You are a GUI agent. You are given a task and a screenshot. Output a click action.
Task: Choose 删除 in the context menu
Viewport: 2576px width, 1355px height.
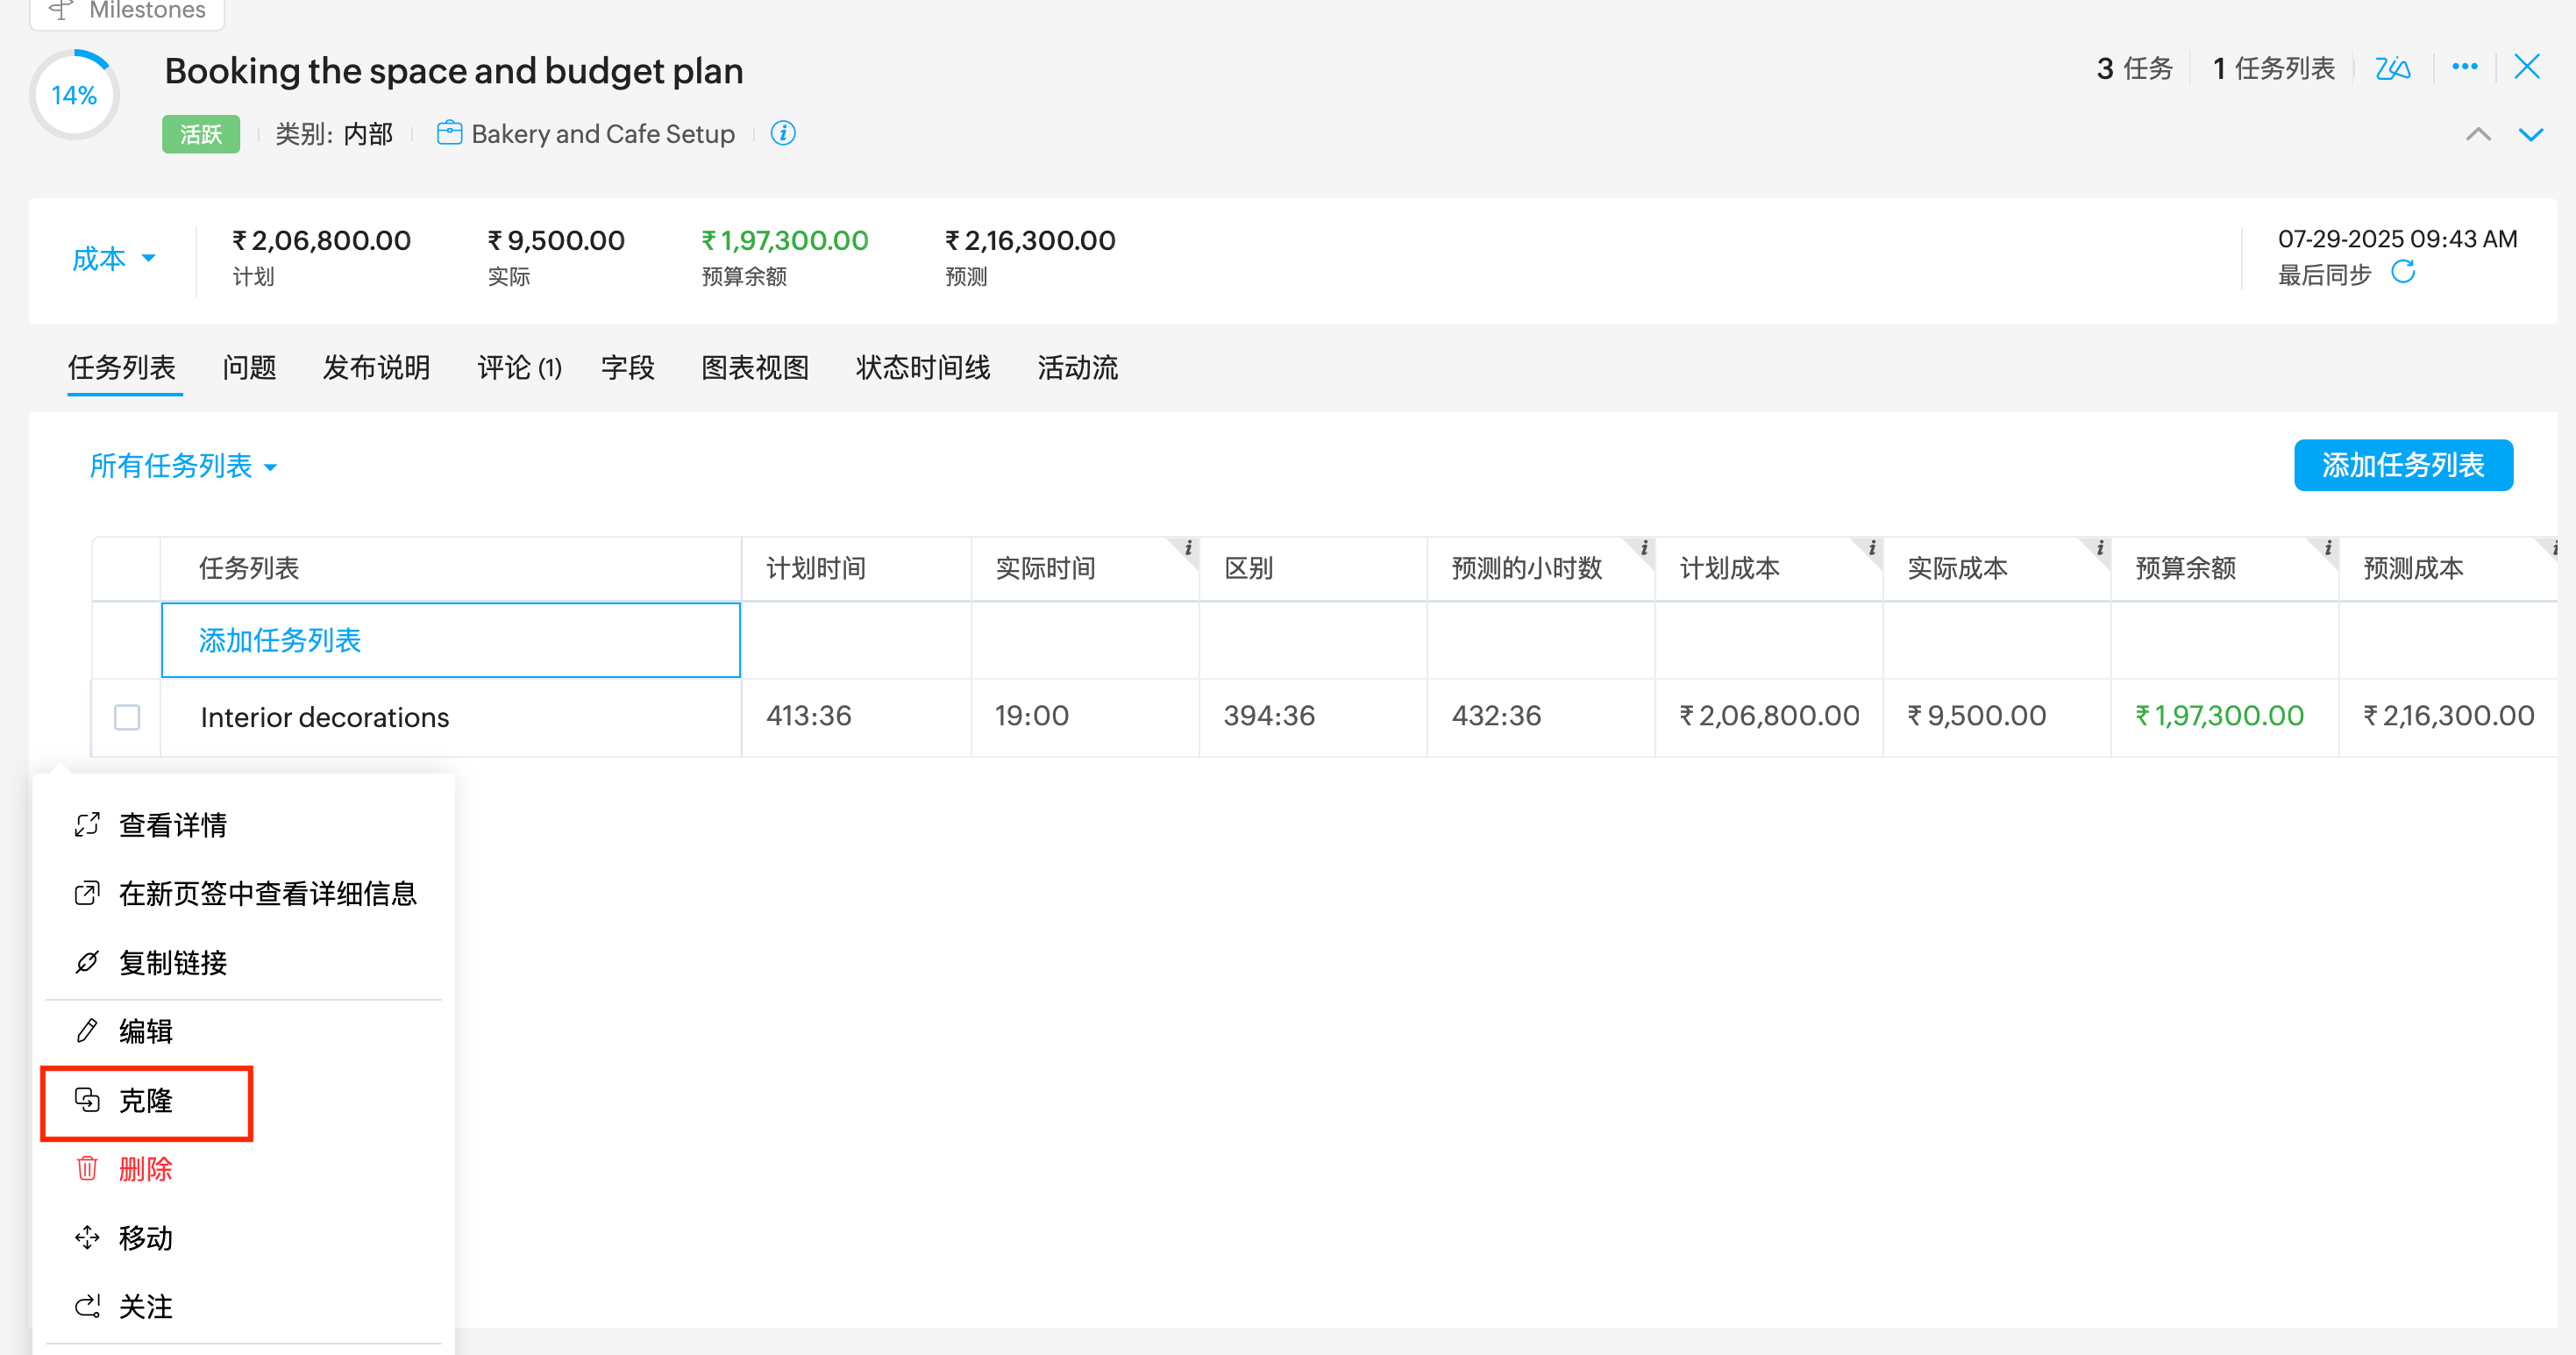point(146,1169)
